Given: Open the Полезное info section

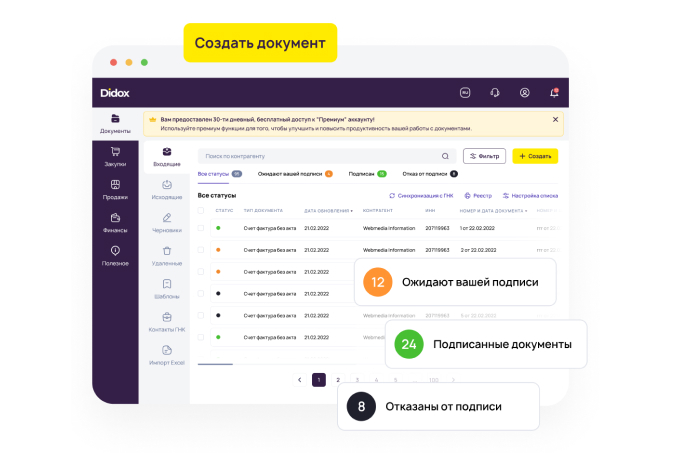Looking at the screenshot, I should click(115, 255).
